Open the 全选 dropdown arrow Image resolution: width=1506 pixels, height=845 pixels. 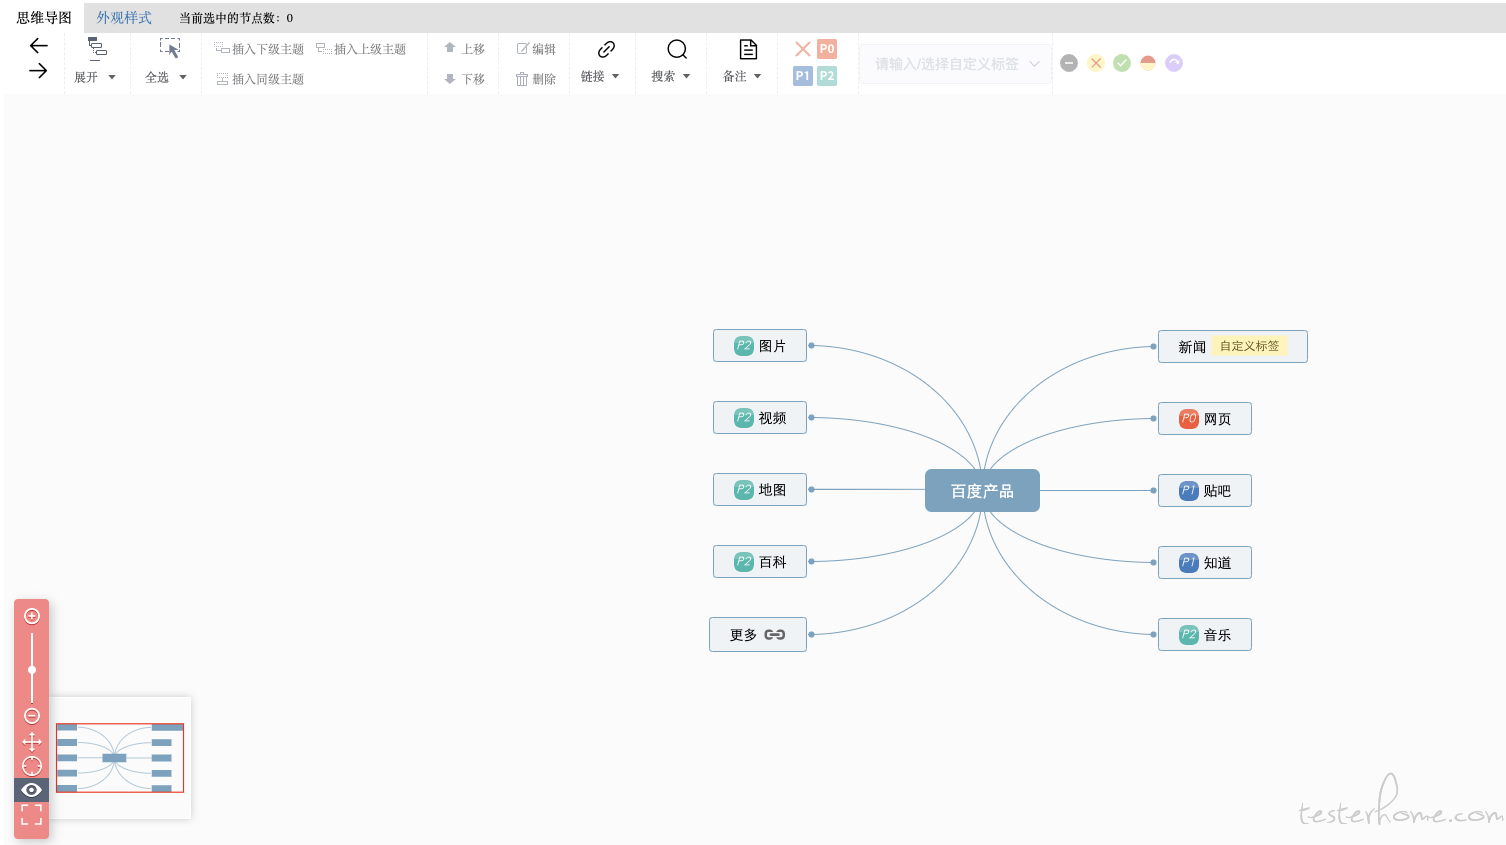(183, 77)
